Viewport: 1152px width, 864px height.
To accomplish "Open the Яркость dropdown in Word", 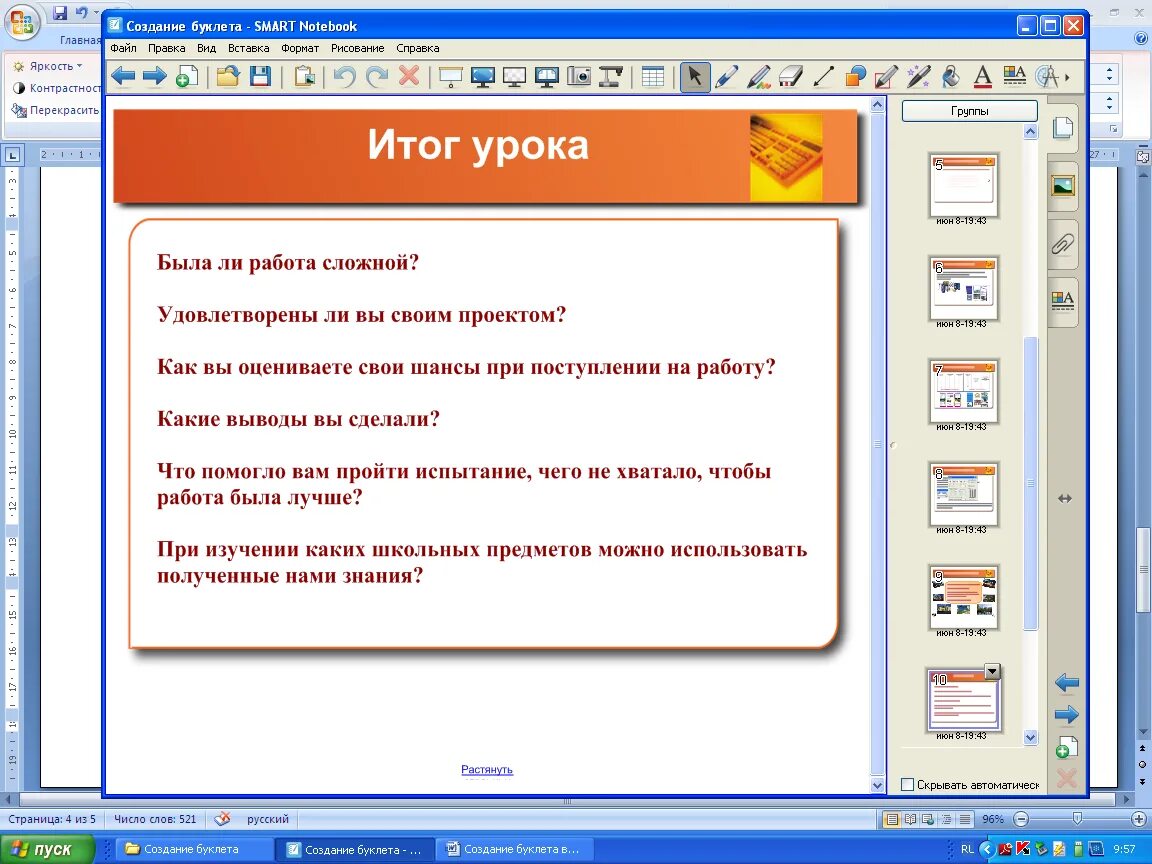I will pyautogui.click(x=46, y=66).
